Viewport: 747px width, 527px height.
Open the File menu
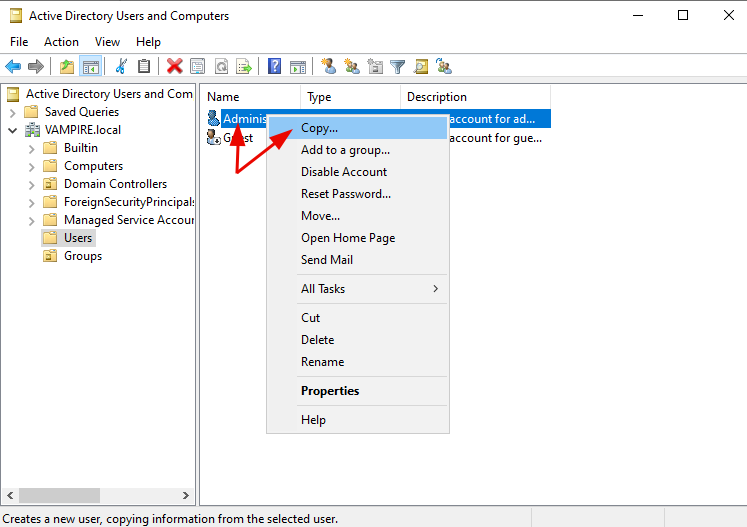click(x=19, y=42)
